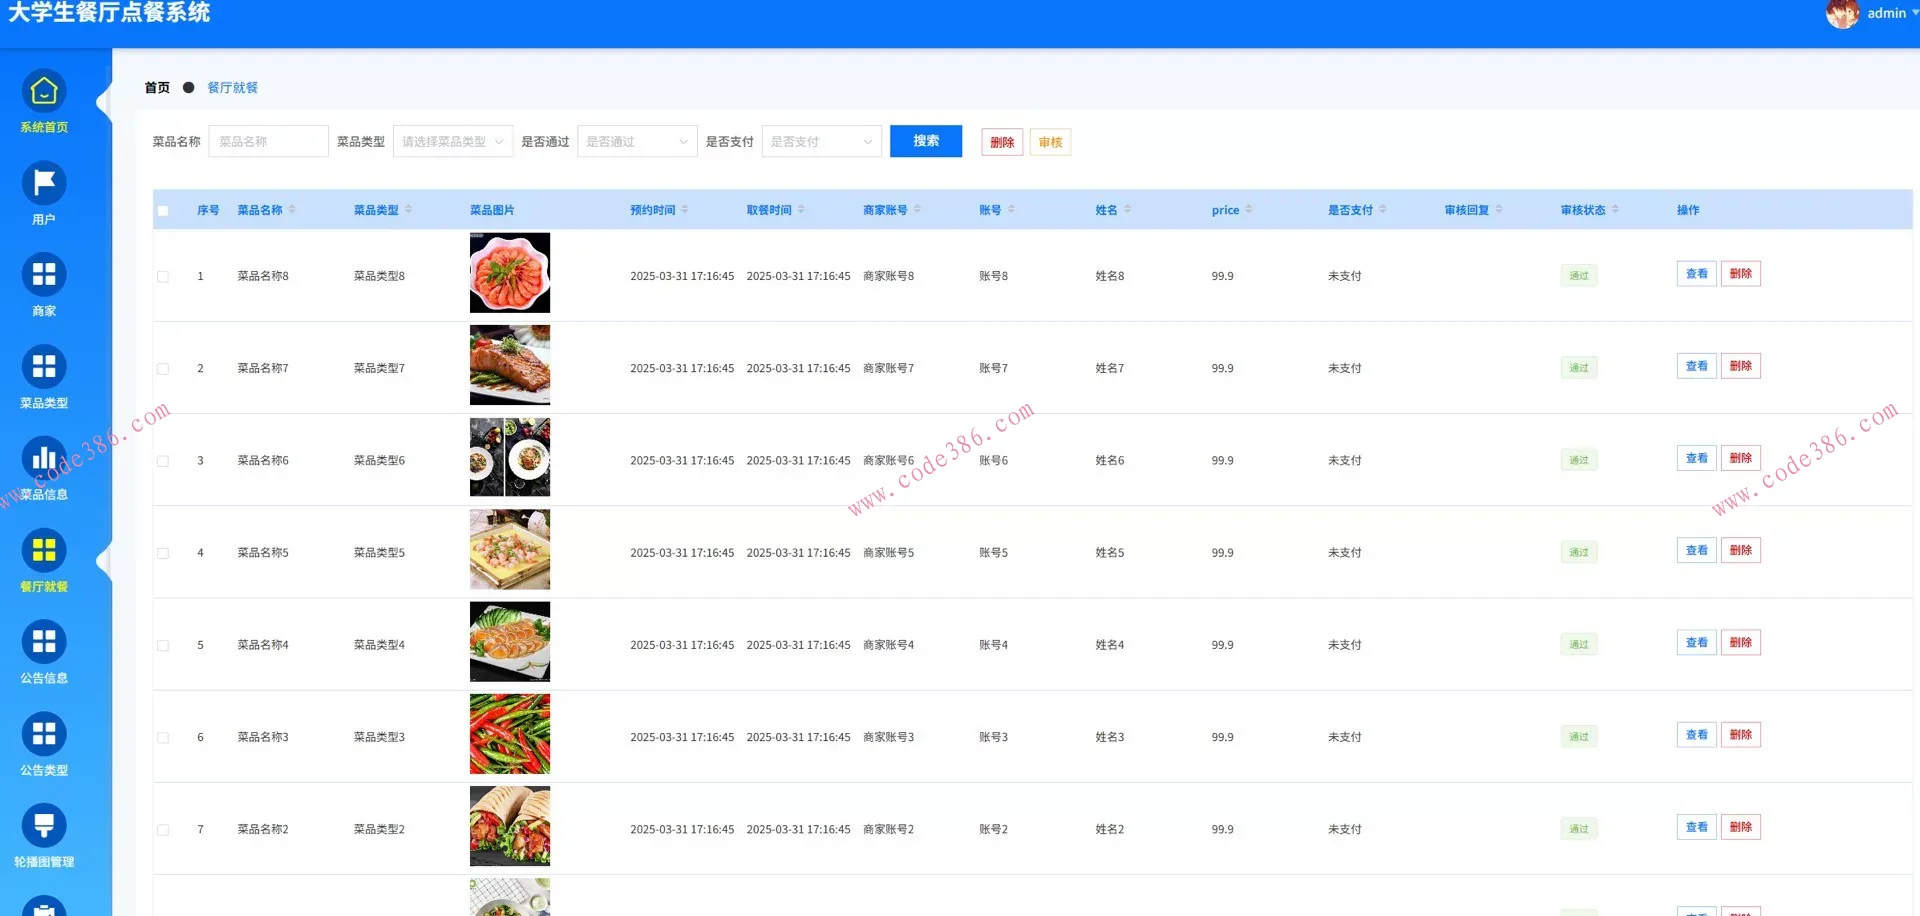Click the 审核 review button
1920x916 pixels.
1050,142
